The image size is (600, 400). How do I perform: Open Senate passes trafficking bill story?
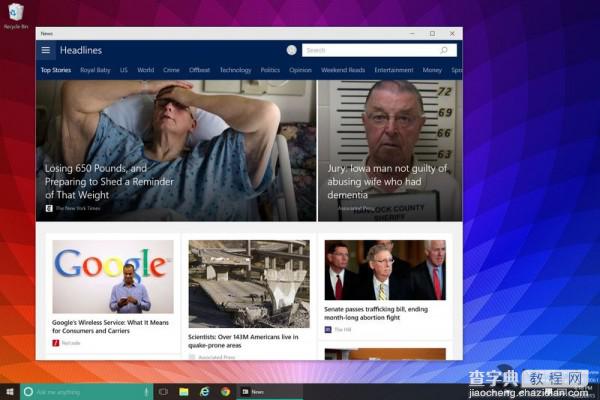(376, 313)
